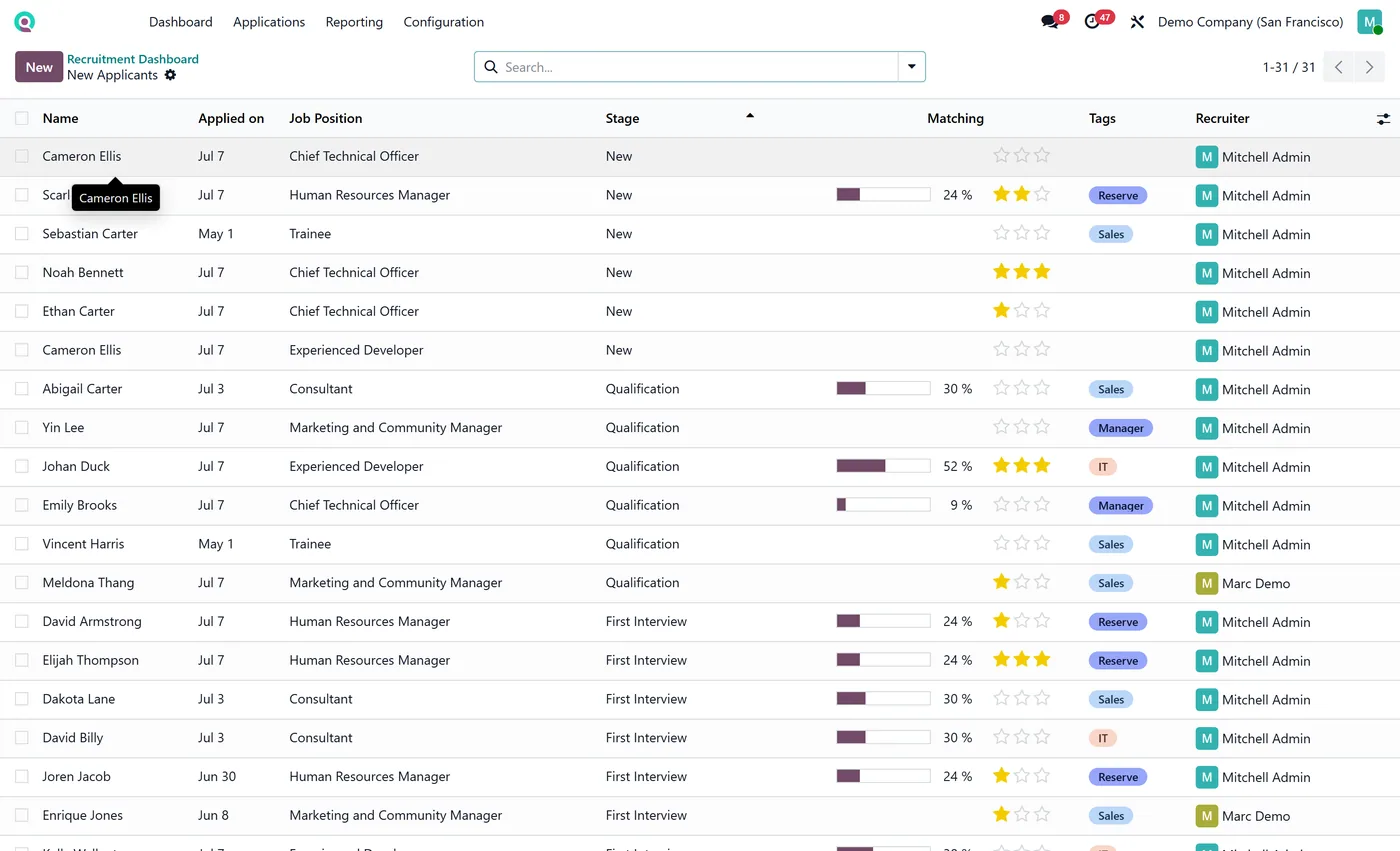1400x851 pixels.
Task: Check the Yin Lee row checkbox
Action: coord(22,427)
